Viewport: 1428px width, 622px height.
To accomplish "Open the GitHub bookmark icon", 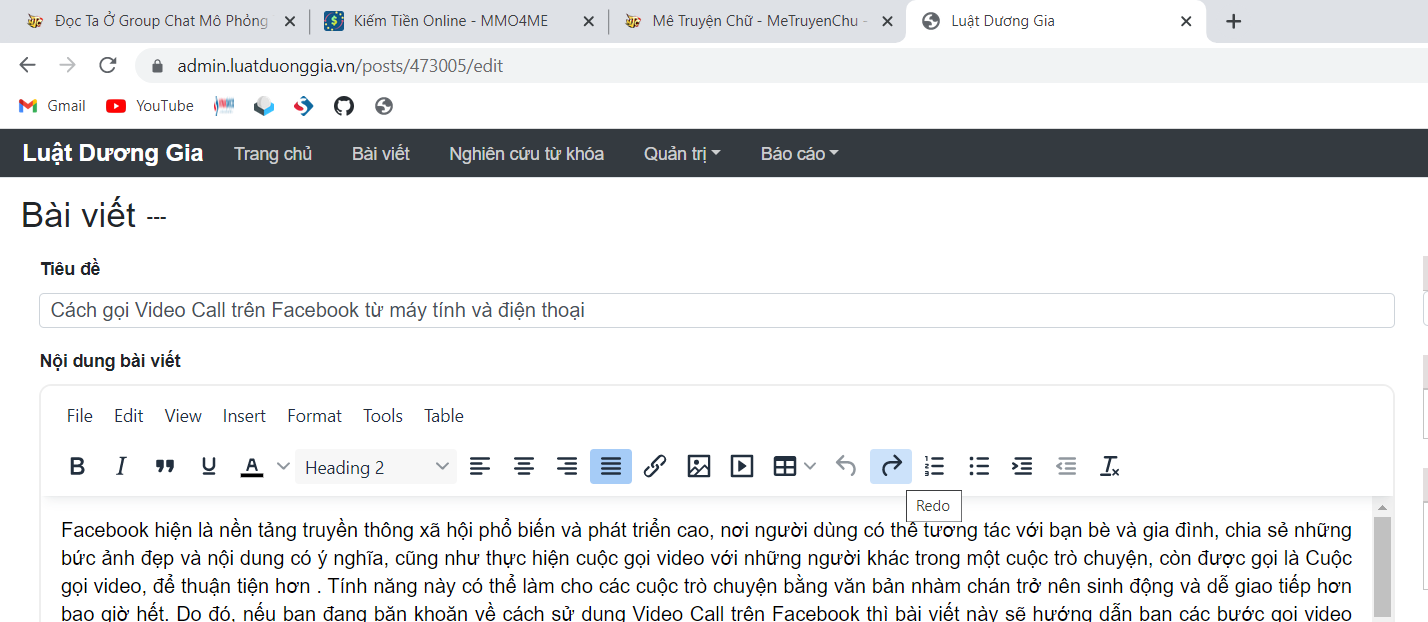I will (x=344, y=106).
